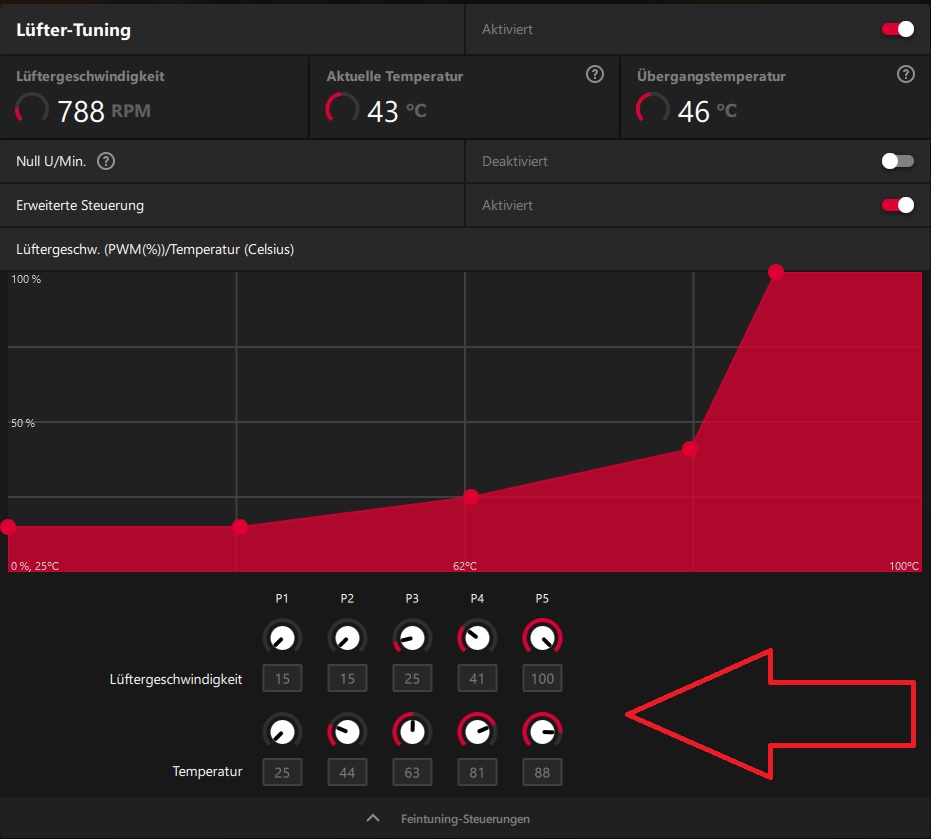
Task: Select the top curve point at 100%
Action: coord(776,272)
